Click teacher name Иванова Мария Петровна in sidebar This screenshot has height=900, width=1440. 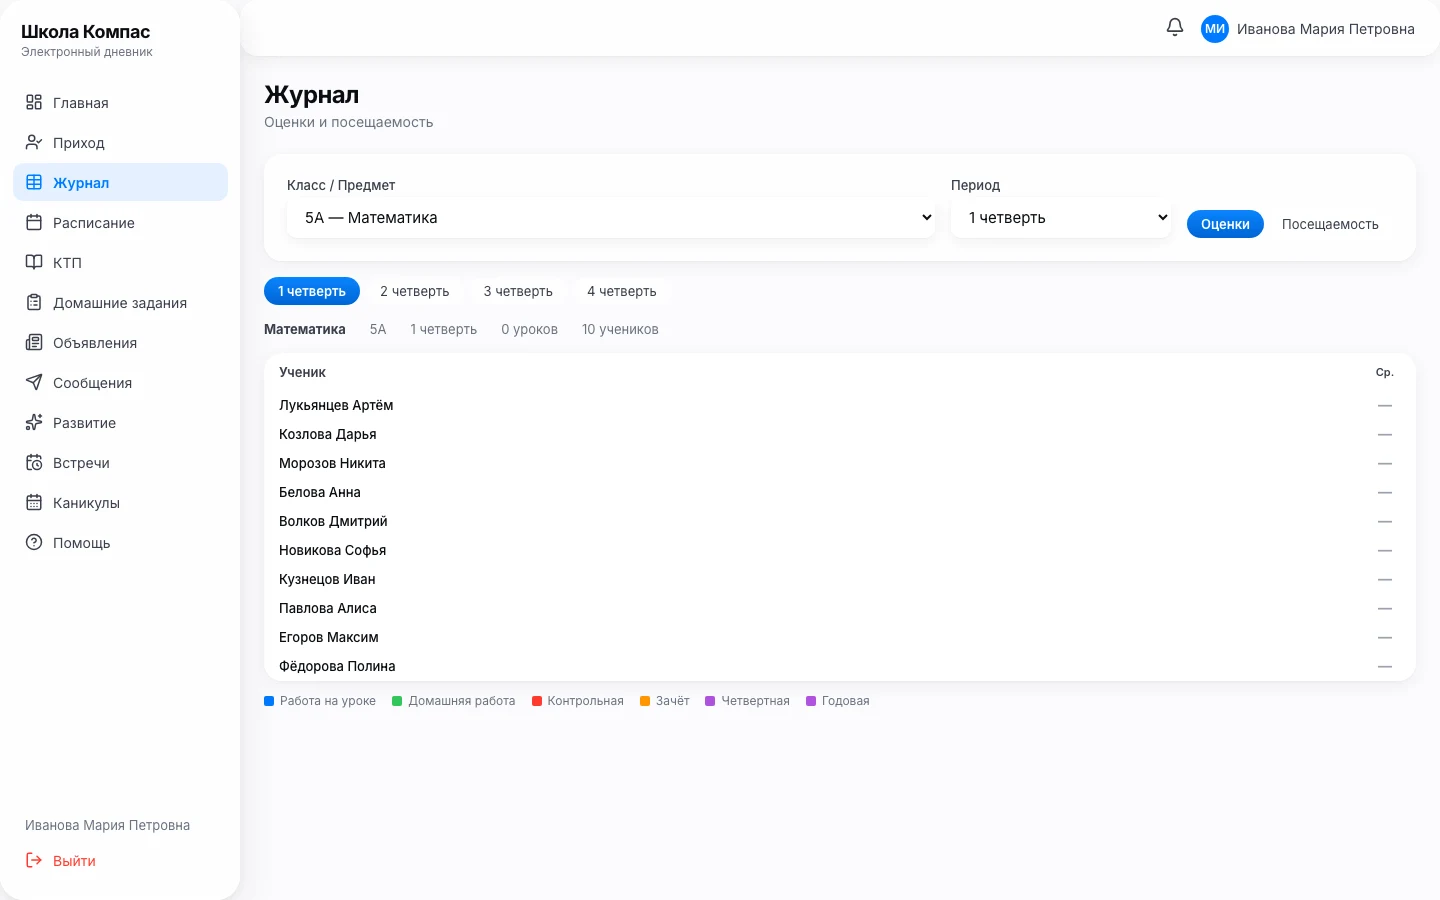click(x=107, y=825)
